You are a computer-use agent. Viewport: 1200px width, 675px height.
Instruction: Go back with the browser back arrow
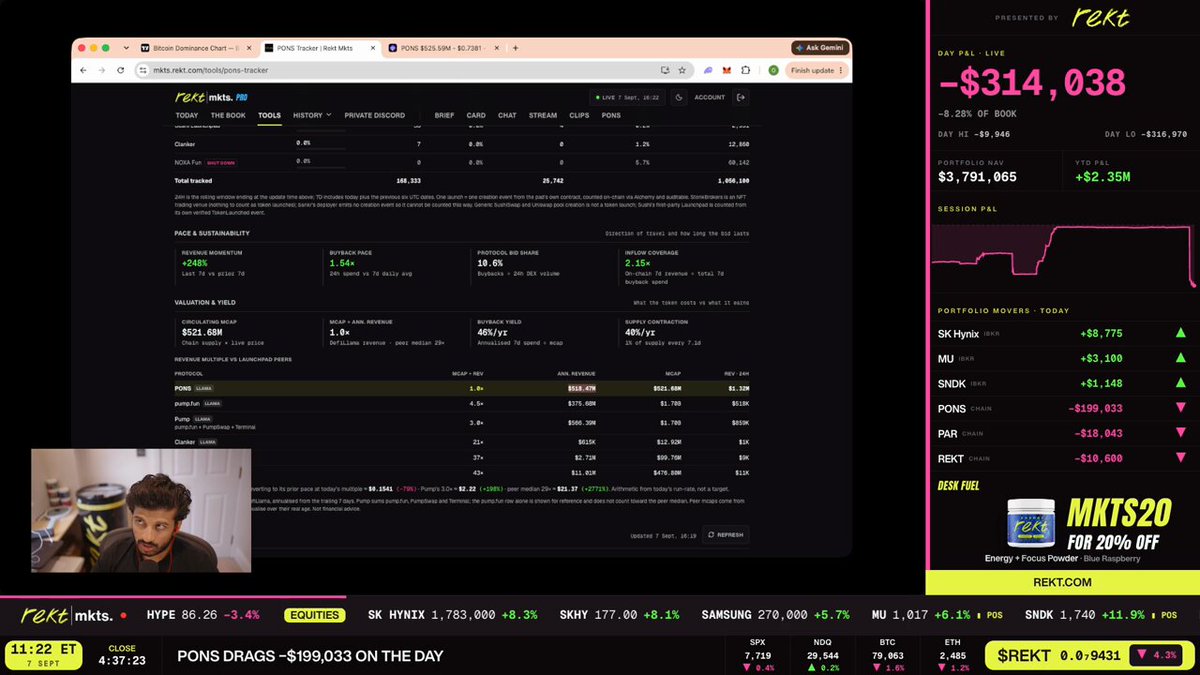pyautogui.click(x=84, y=70)
